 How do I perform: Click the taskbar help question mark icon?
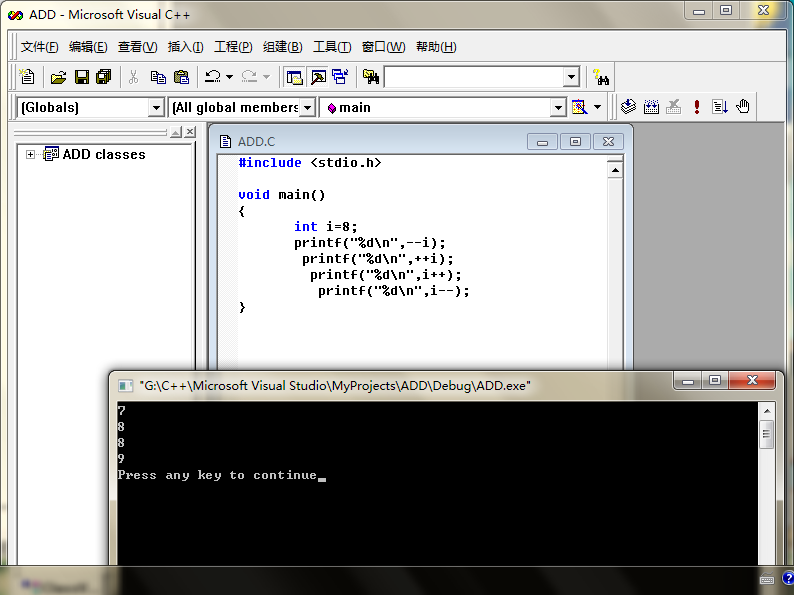tap(787, 578)
